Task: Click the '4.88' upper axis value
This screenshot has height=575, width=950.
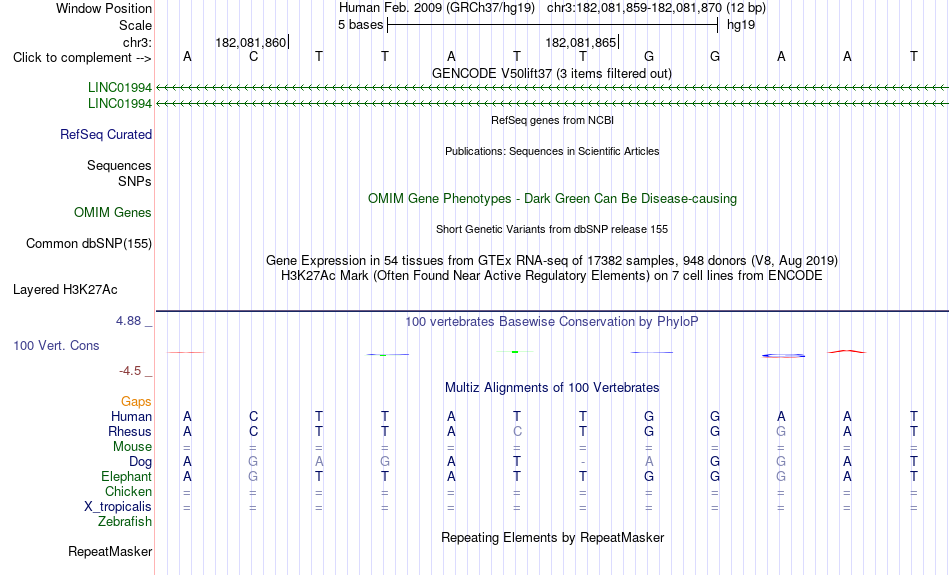Action: tap(128, 321)
